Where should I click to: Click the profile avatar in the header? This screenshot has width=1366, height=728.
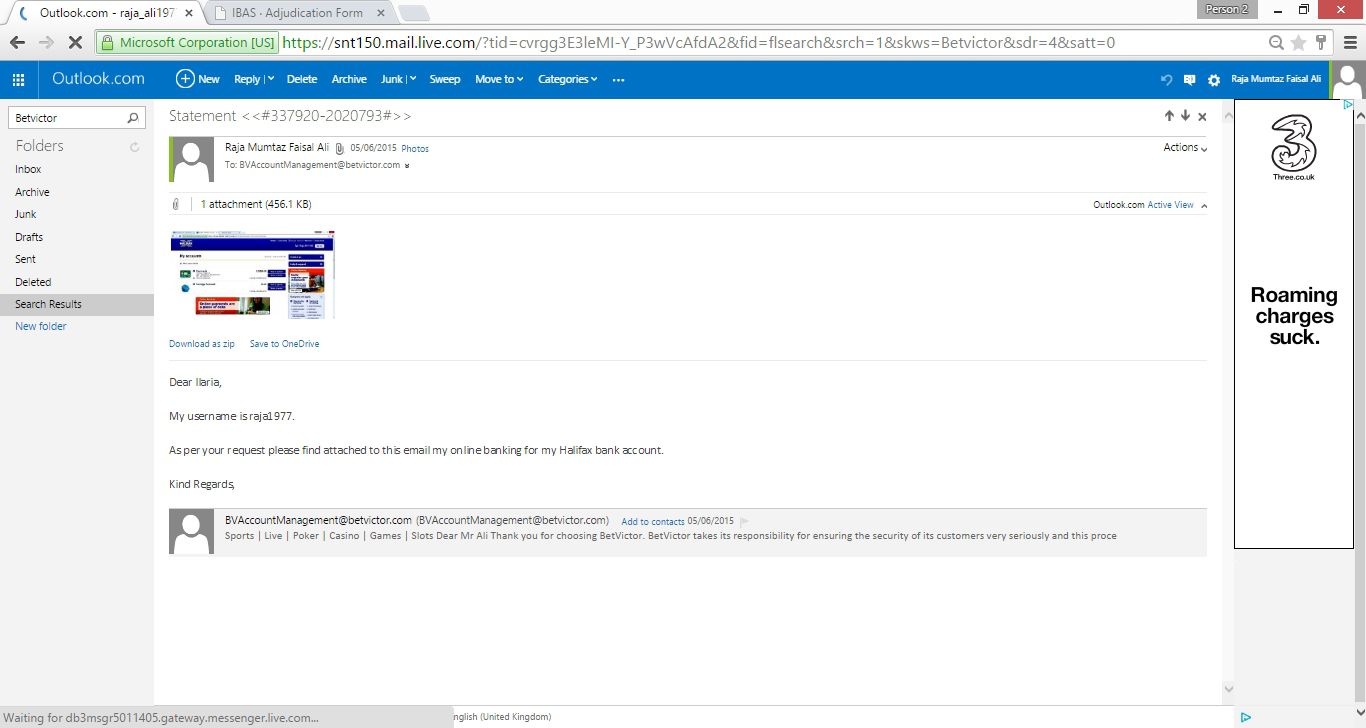point(1349,80)
